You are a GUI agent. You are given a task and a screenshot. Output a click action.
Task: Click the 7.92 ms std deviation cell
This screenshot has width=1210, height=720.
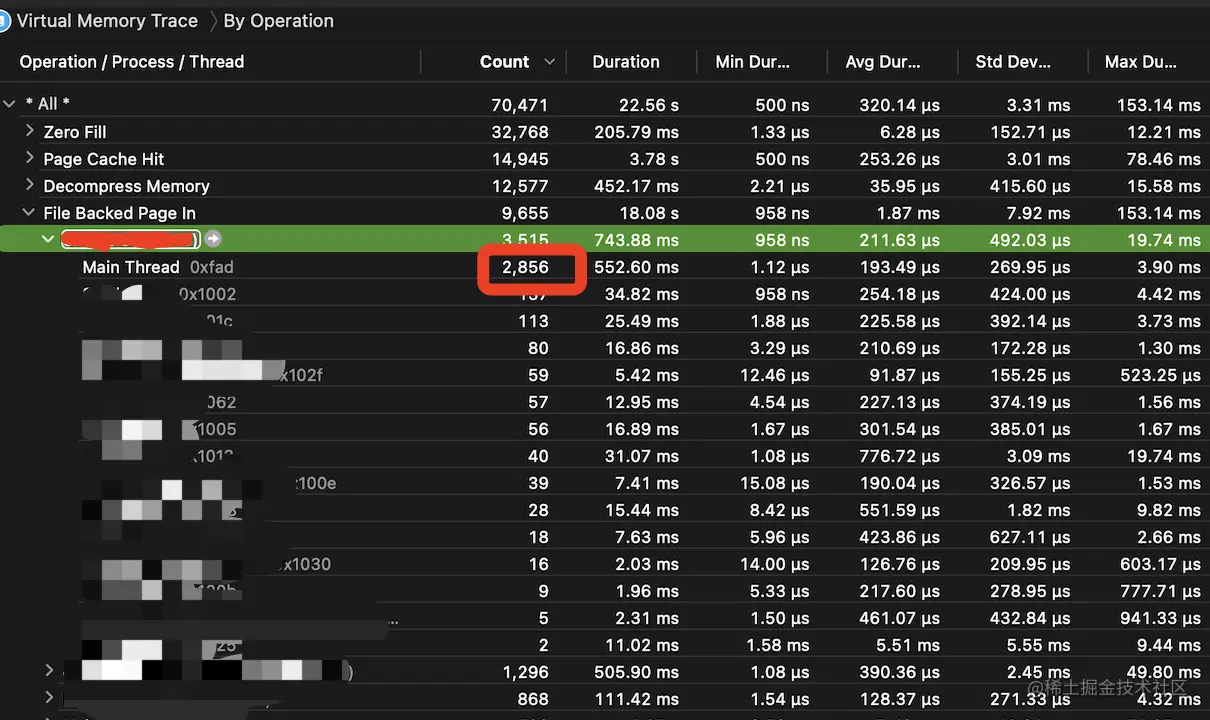(1039, 213)
